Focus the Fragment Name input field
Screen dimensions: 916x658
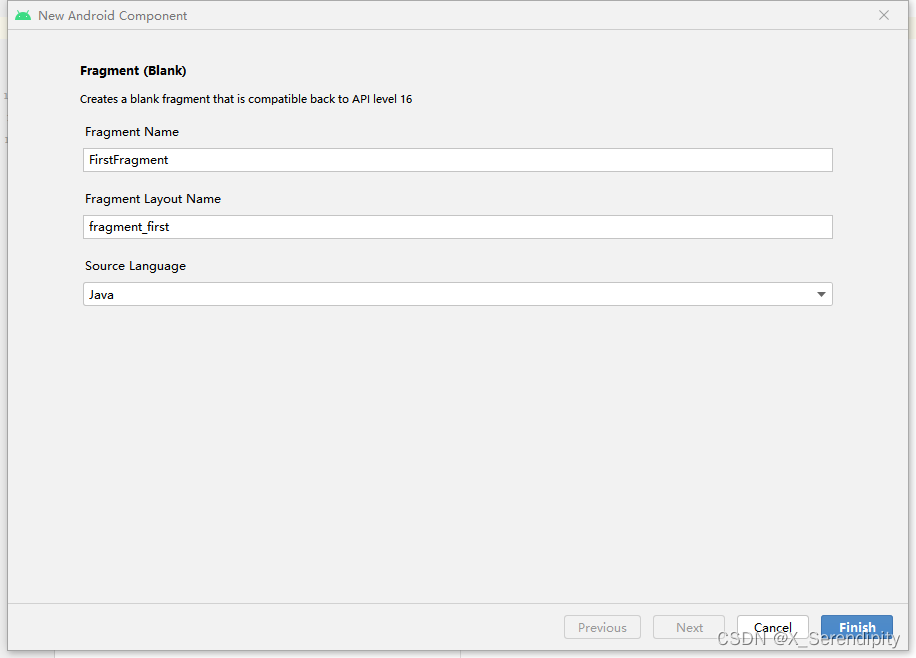tap(457, 160)
